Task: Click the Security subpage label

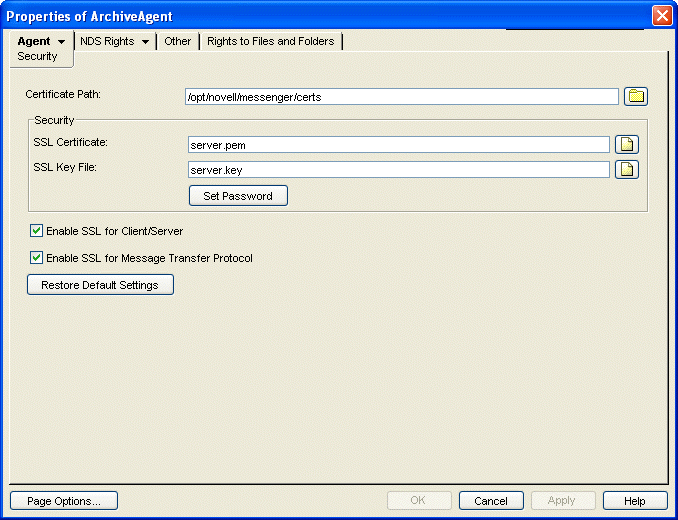Action: coord(37,56)
